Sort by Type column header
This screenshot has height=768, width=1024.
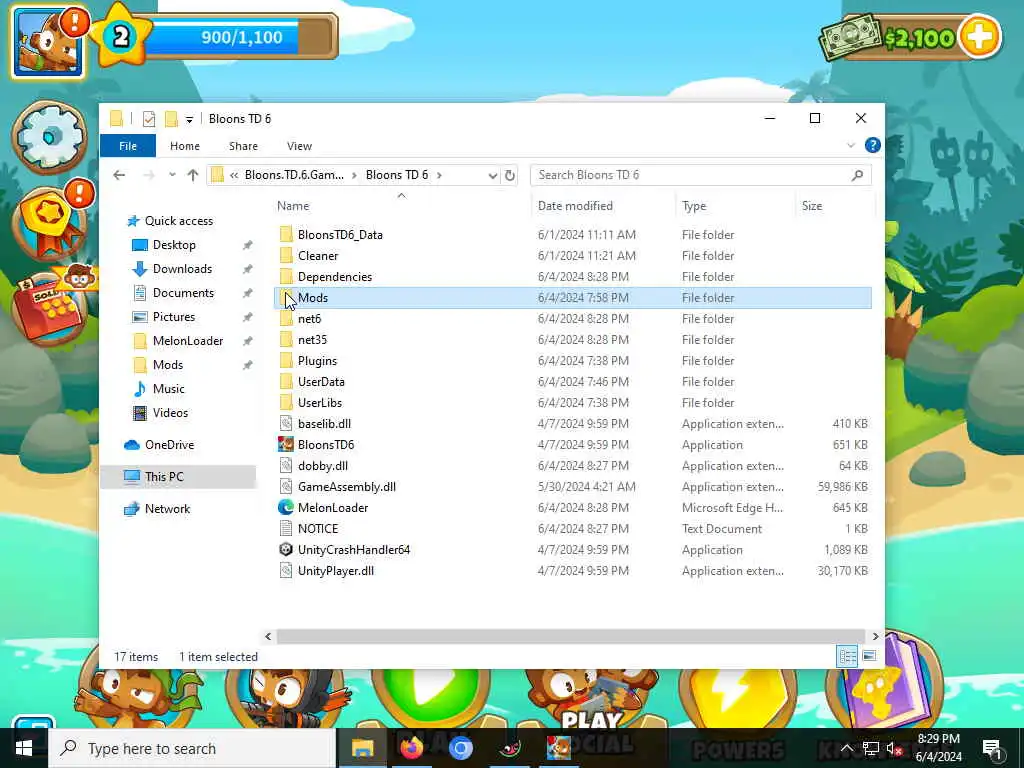click(694, 206)
